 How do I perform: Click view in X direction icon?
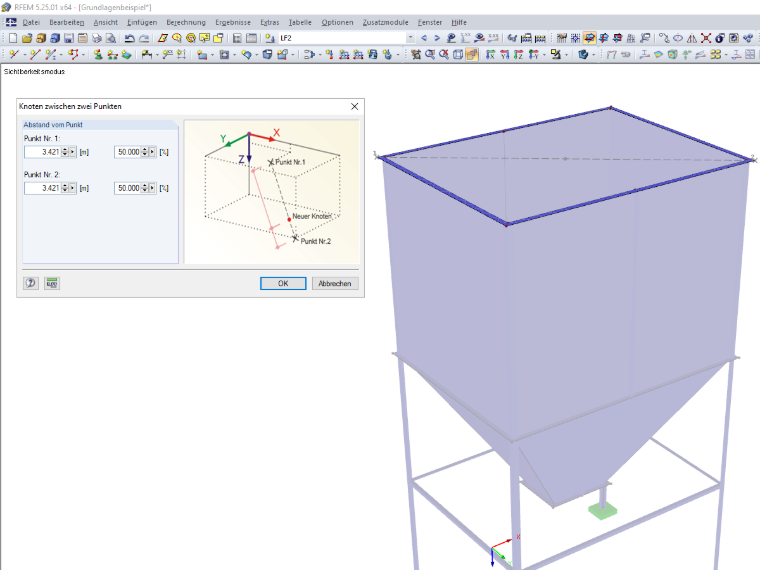[x=491, y=55]
